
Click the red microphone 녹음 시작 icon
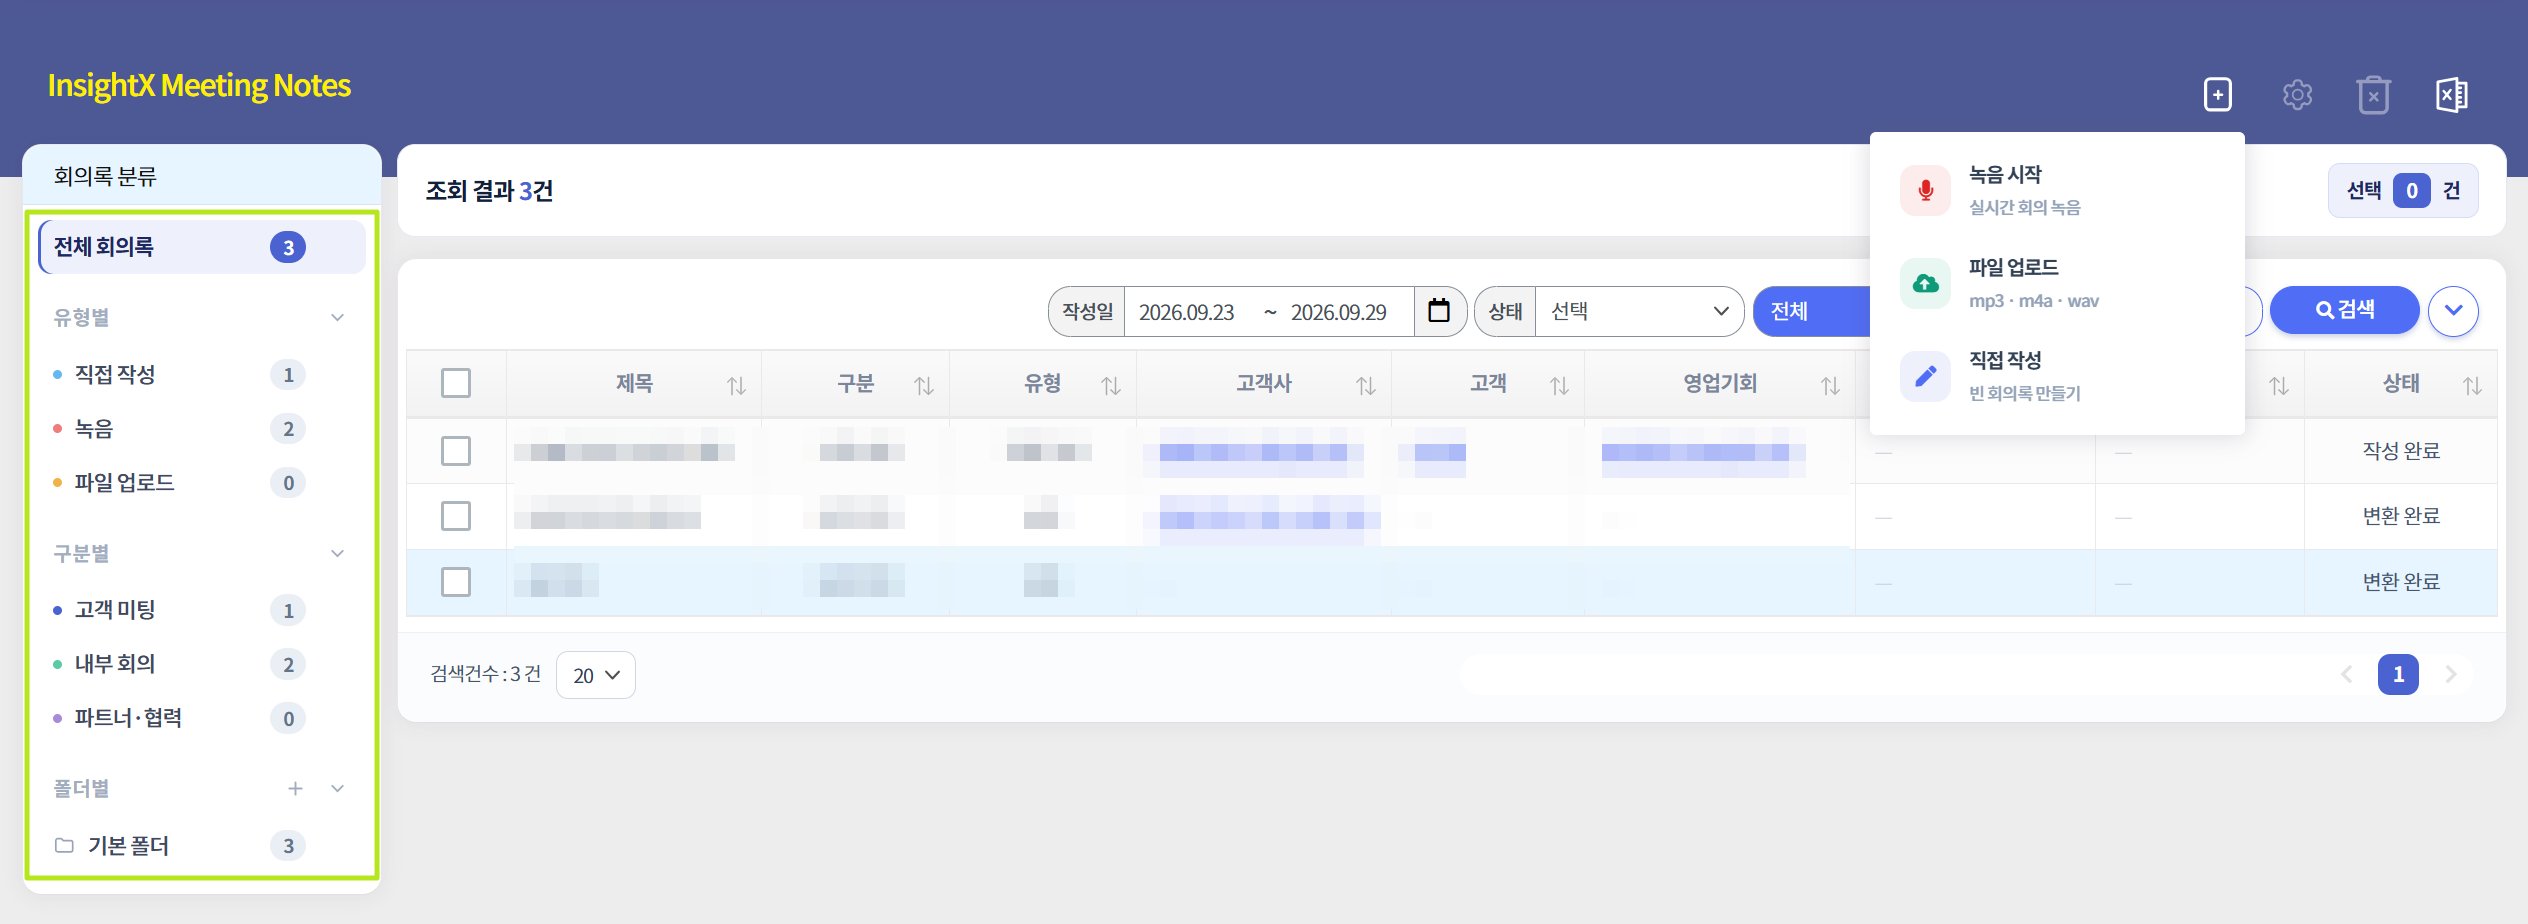point(1925,190)
